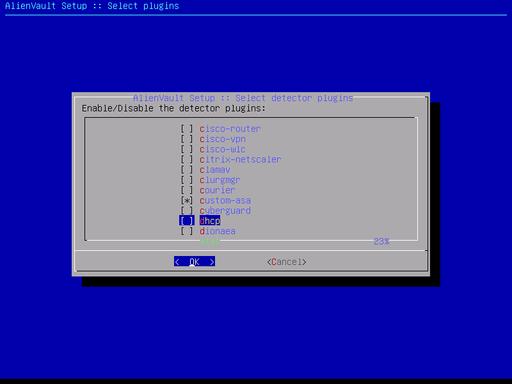The width and height of the screenshot is (512, 384).
Task: Uncheck the custom-asa checkbox
Action: tap(187, 201)
